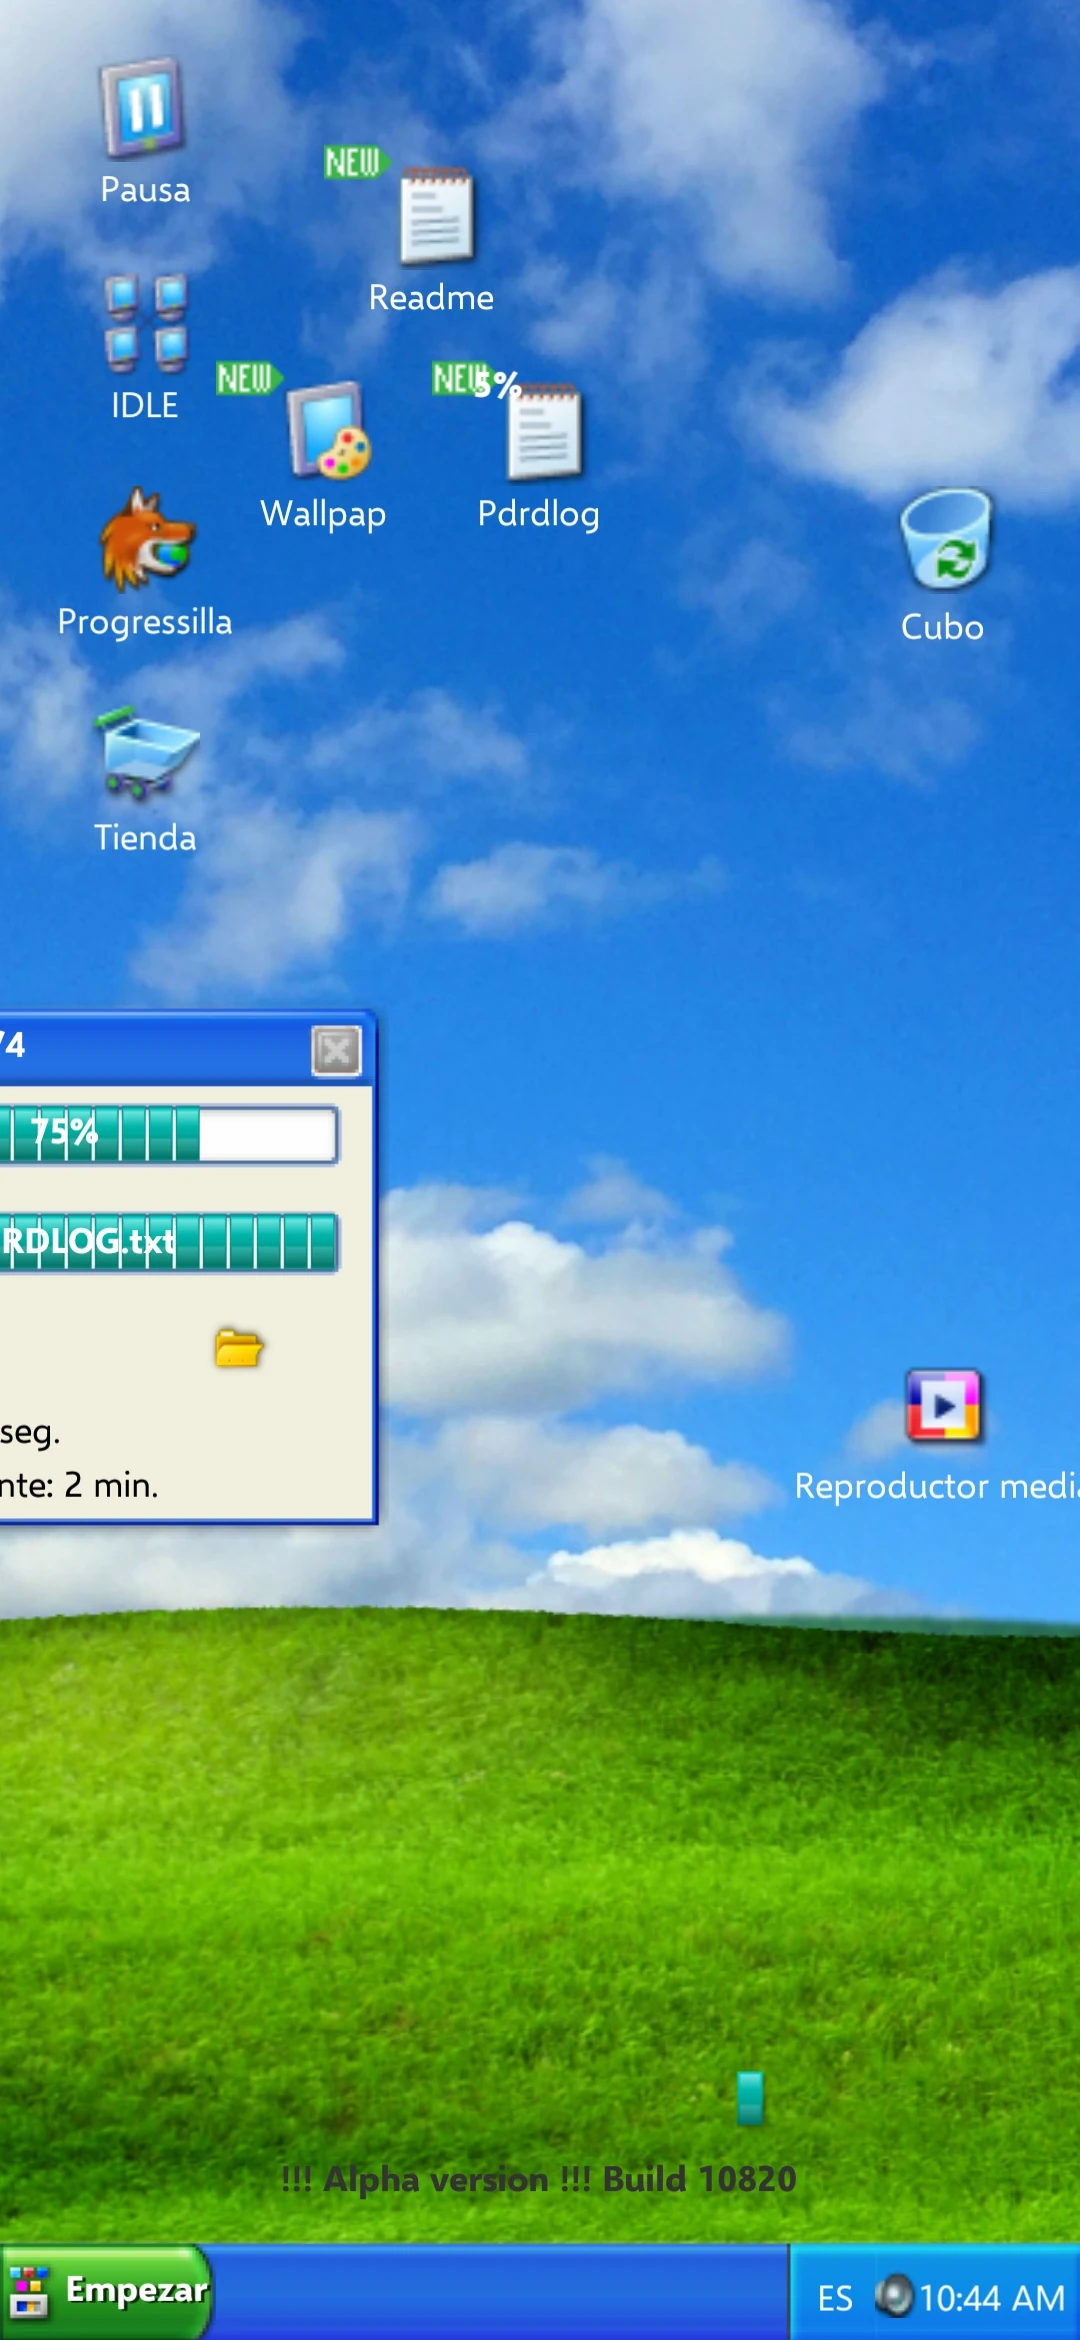The height and width of the screenshot is (2340, 1080).
Task: Click the 75% progress bar
Action: pos(168,1134)
